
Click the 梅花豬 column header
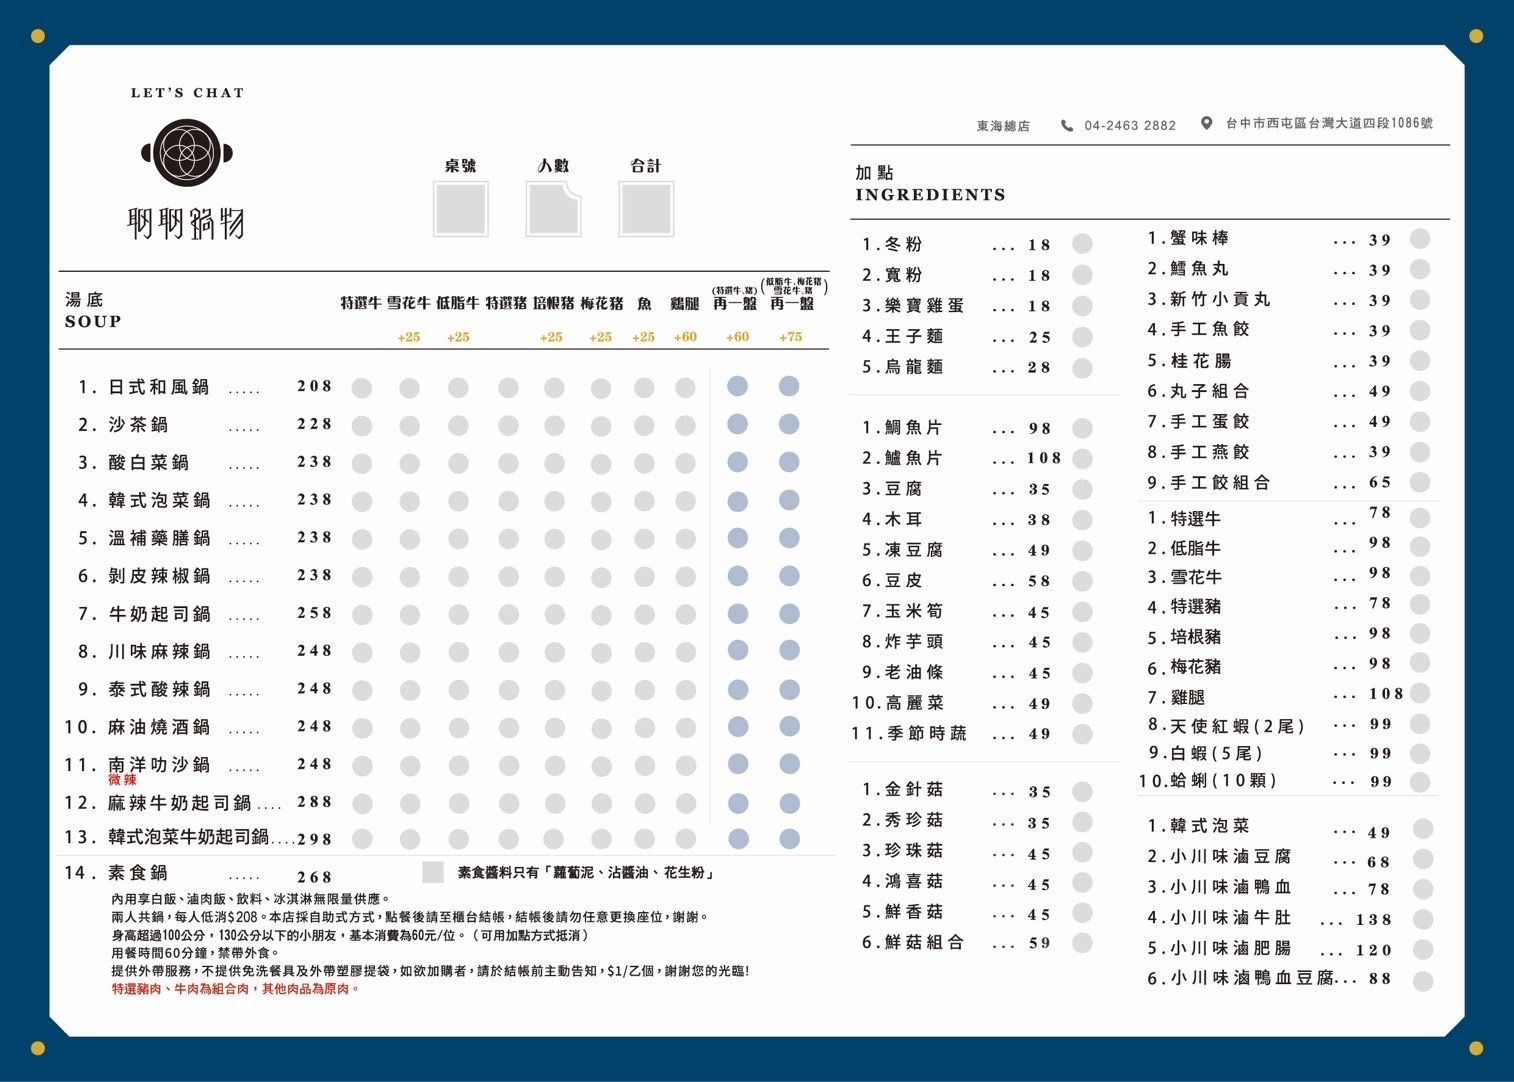point(602,303)
